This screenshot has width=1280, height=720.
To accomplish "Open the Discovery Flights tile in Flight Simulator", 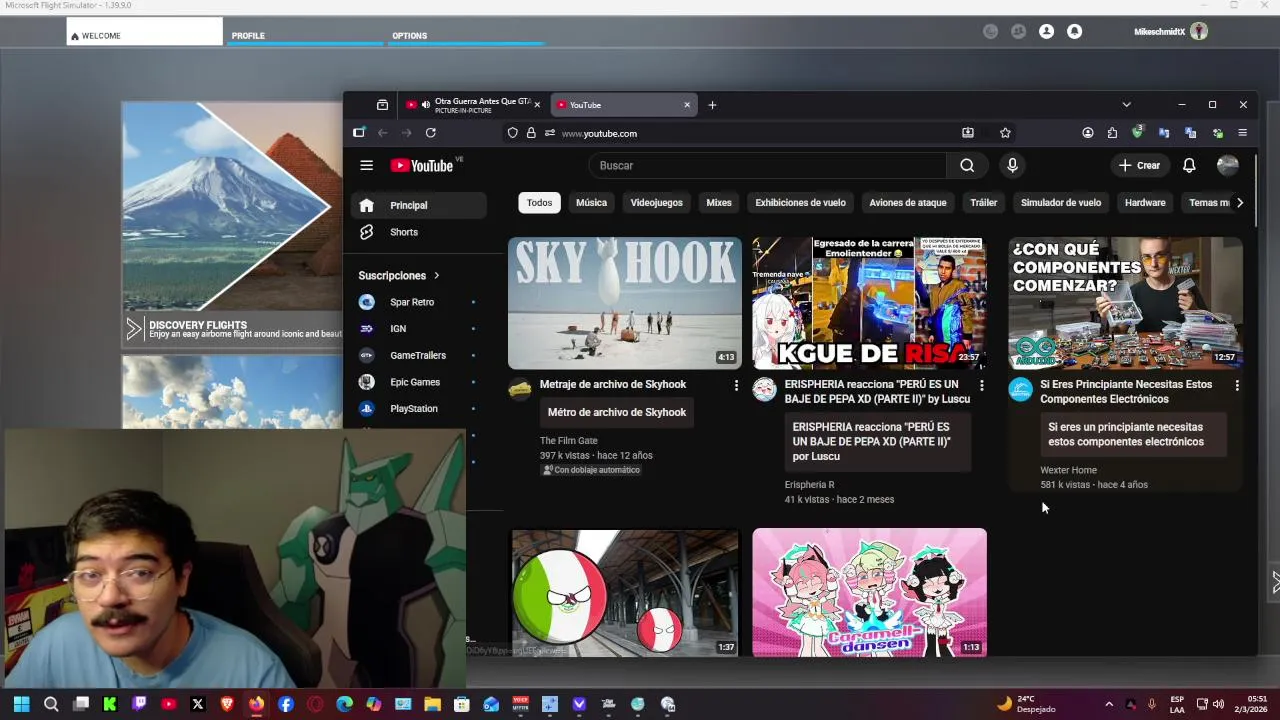I will [x=232, y=225].
